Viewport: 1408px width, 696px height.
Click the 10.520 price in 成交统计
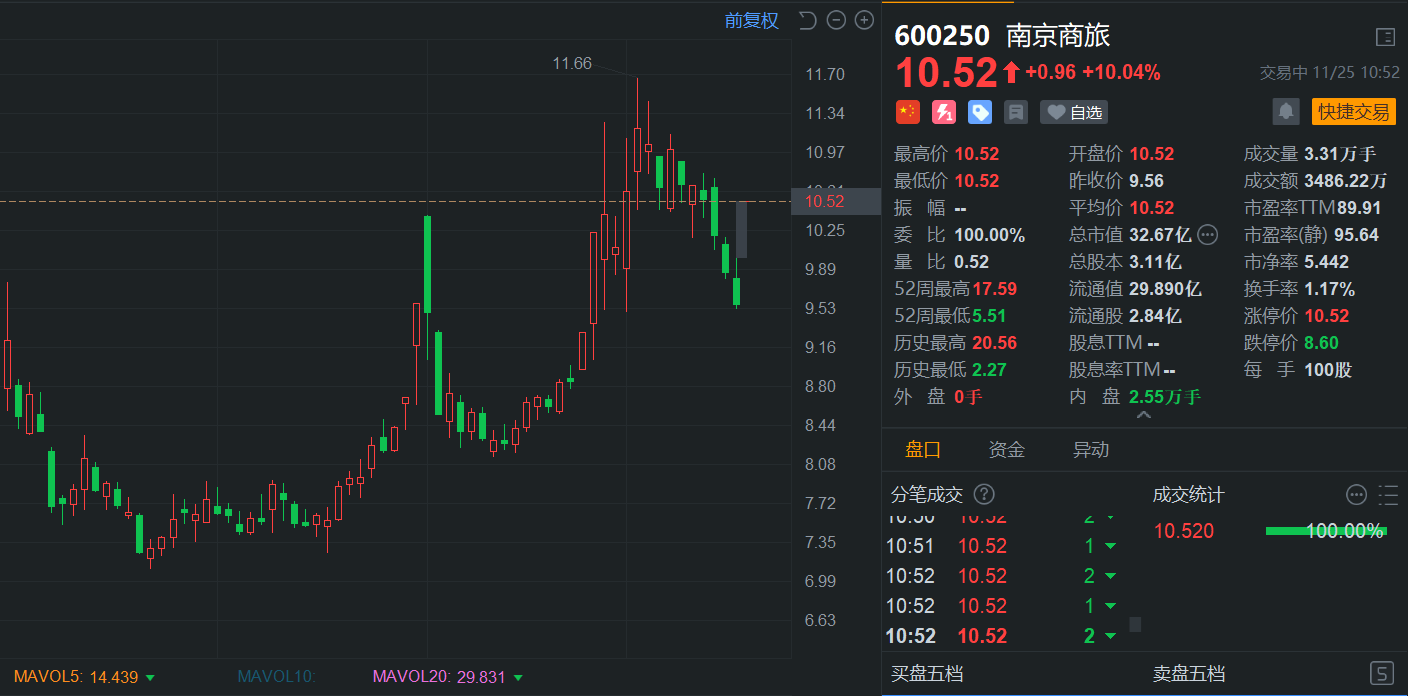[1184, 531]
